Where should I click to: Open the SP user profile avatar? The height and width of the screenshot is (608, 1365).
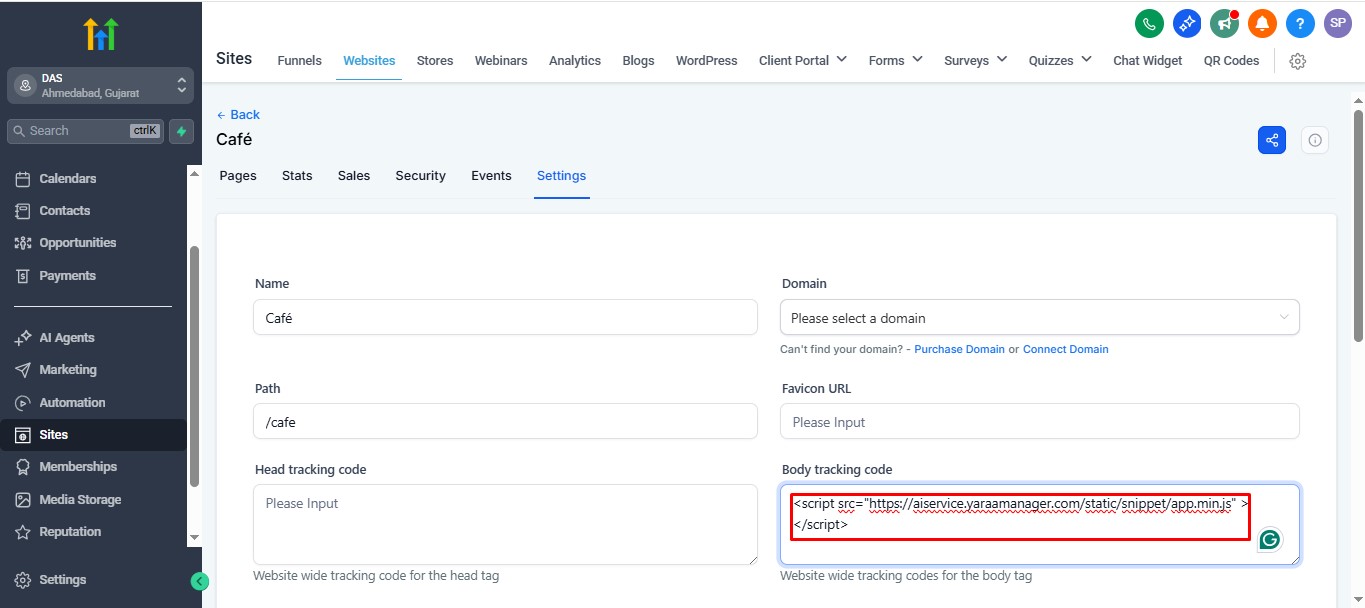[1337, 23]
